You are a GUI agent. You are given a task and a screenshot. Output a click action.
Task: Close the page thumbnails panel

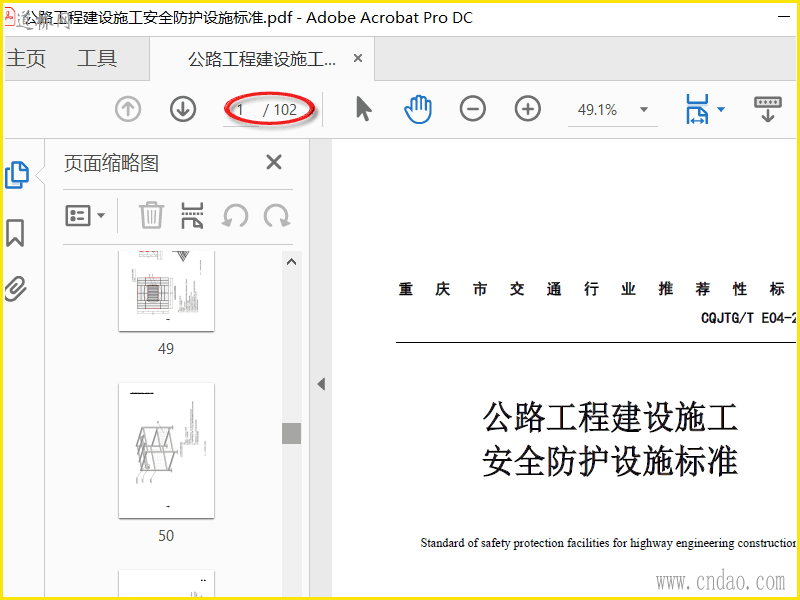pyautogui.click(x=274, y=163)
